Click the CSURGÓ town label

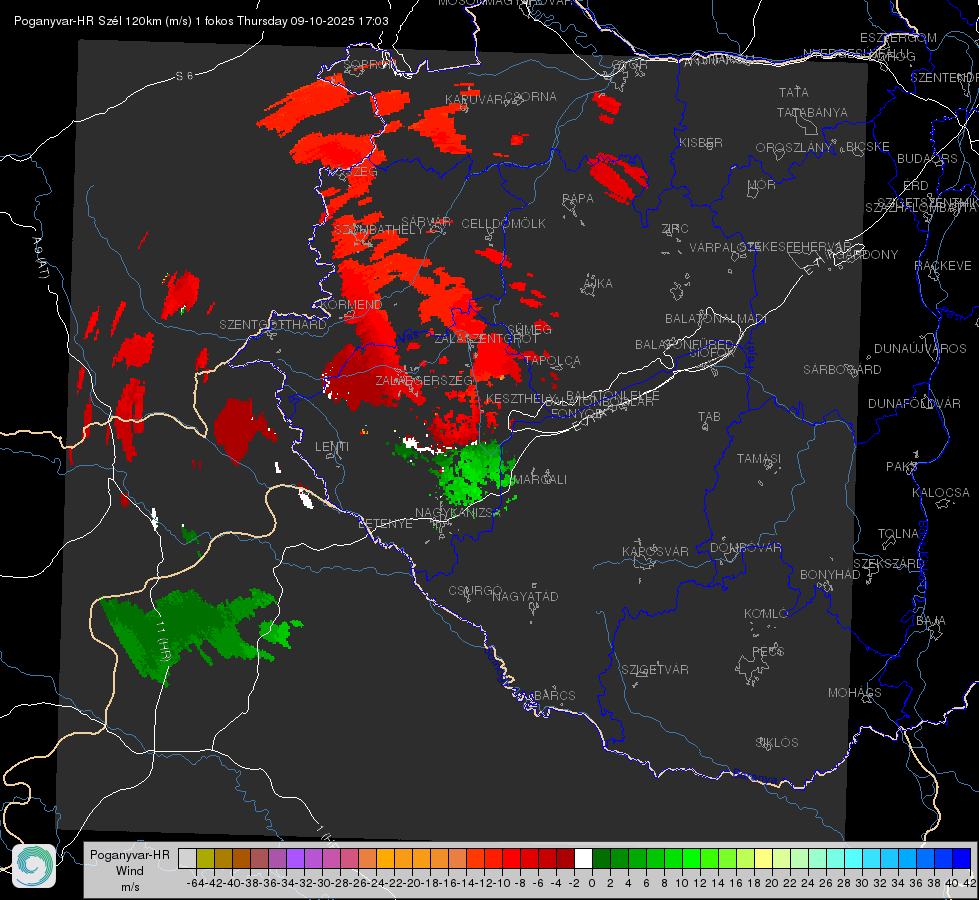point(475,590)
